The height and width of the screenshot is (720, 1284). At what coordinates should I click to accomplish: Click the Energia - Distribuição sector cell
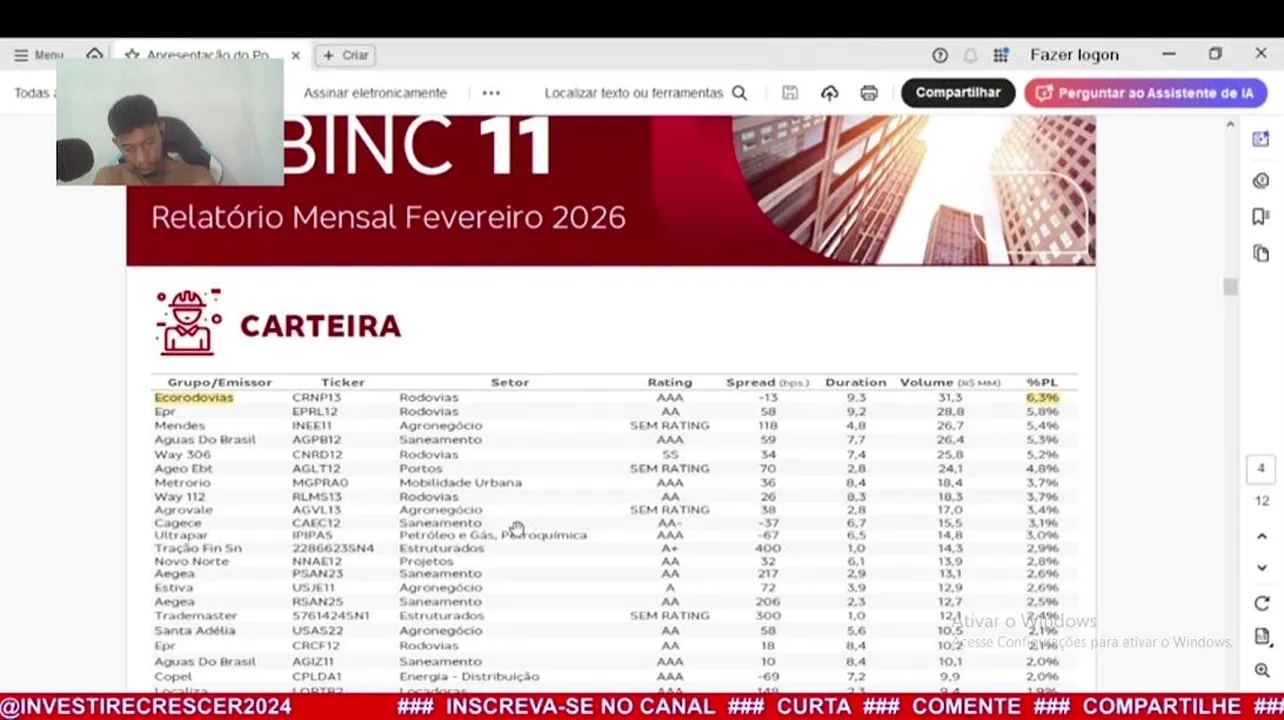pyautogui.click(x=469, y=677)
